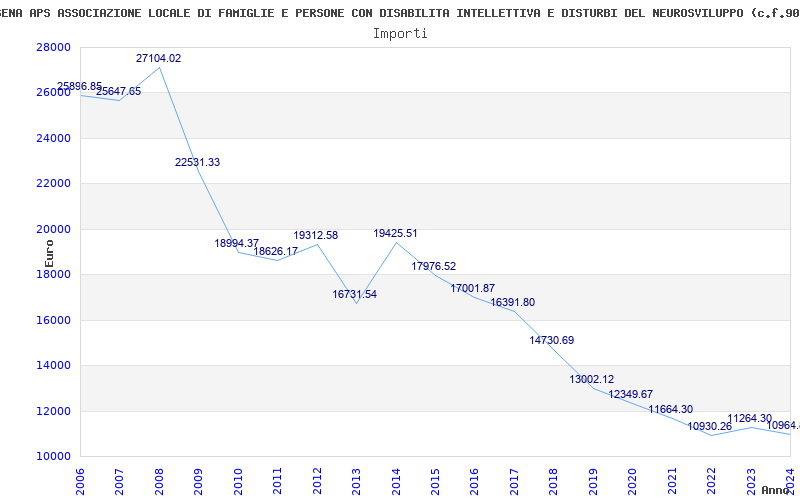
Task: Click the 11264.30 data label
Action: pyautogui.click(x=749, y=418)
